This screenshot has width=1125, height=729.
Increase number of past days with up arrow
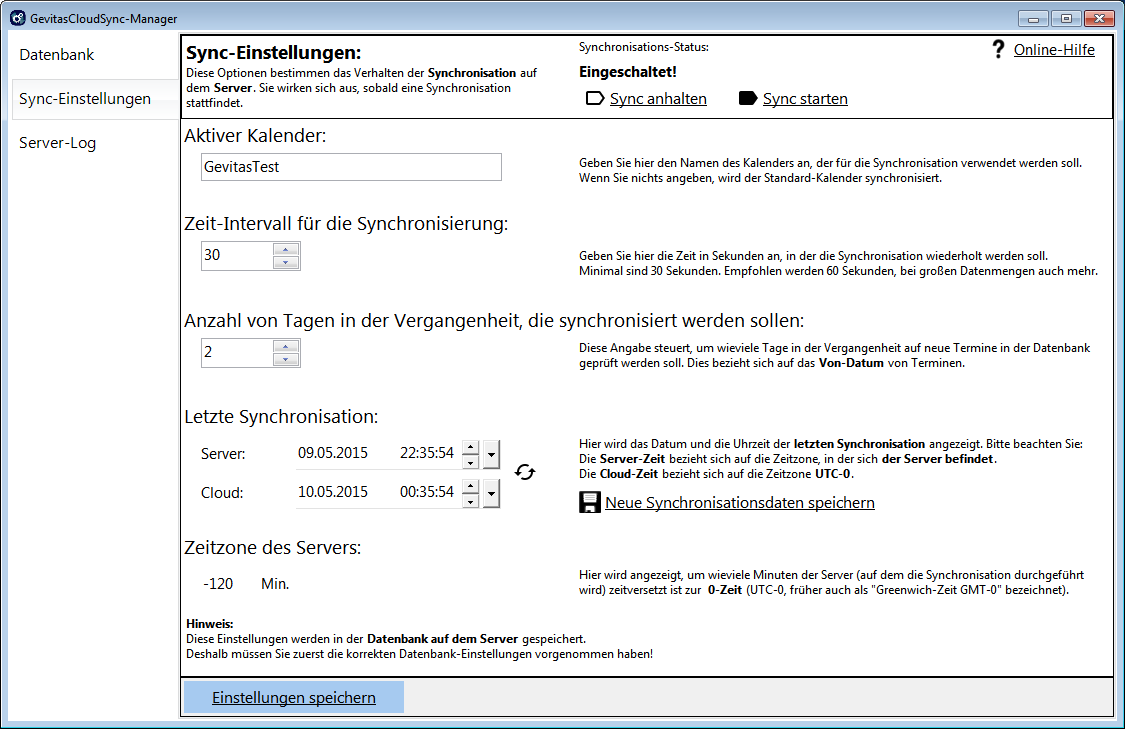pos(286,346)
